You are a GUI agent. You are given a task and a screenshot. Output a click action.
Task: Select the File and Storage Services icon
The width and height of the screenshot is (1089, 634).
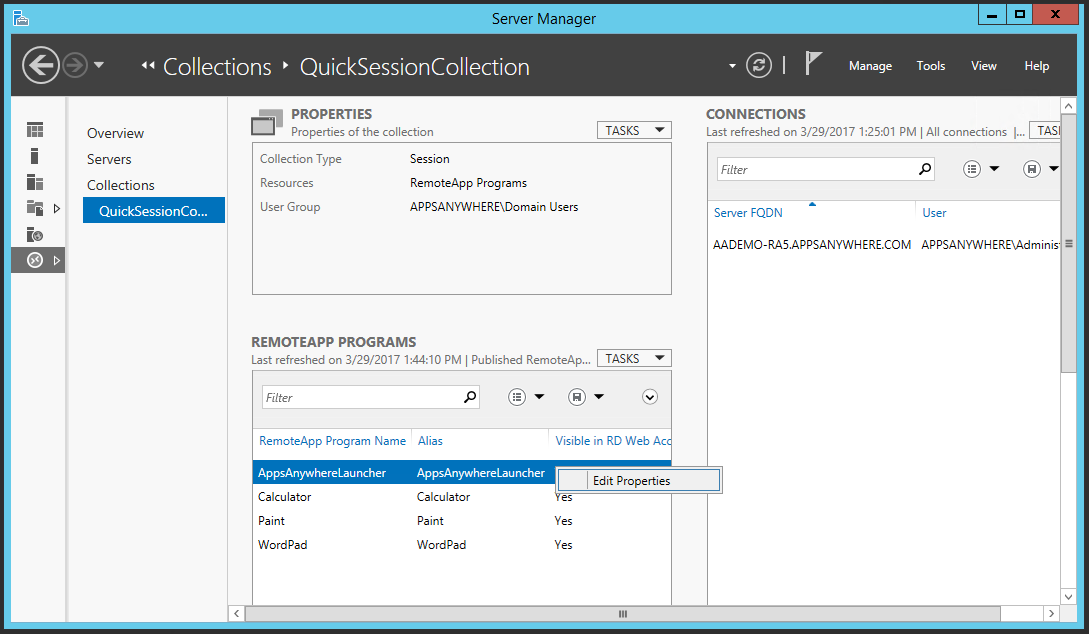[x=35, y=208]
